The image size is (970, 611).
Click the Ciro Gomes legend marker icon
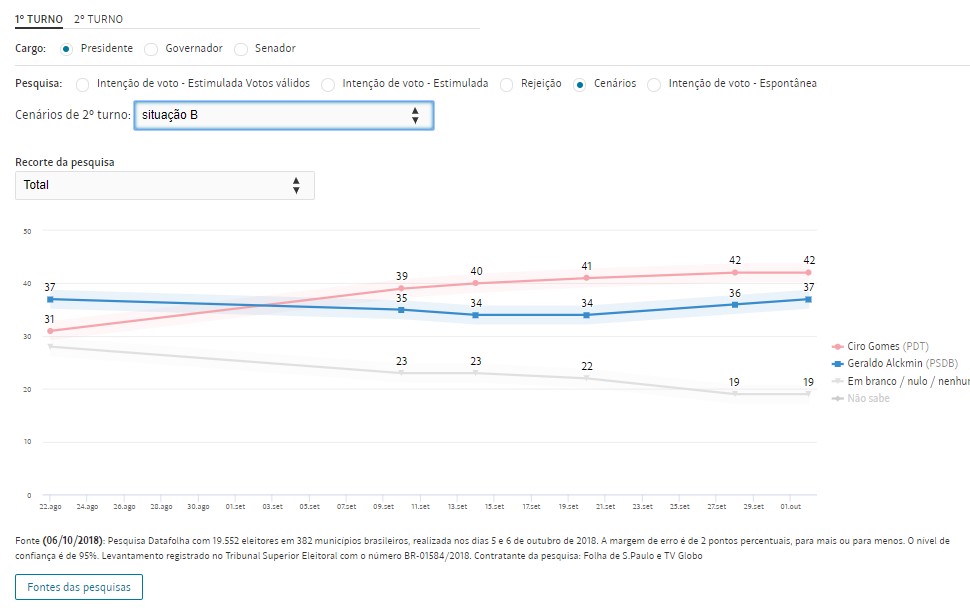tap(837, 347)
